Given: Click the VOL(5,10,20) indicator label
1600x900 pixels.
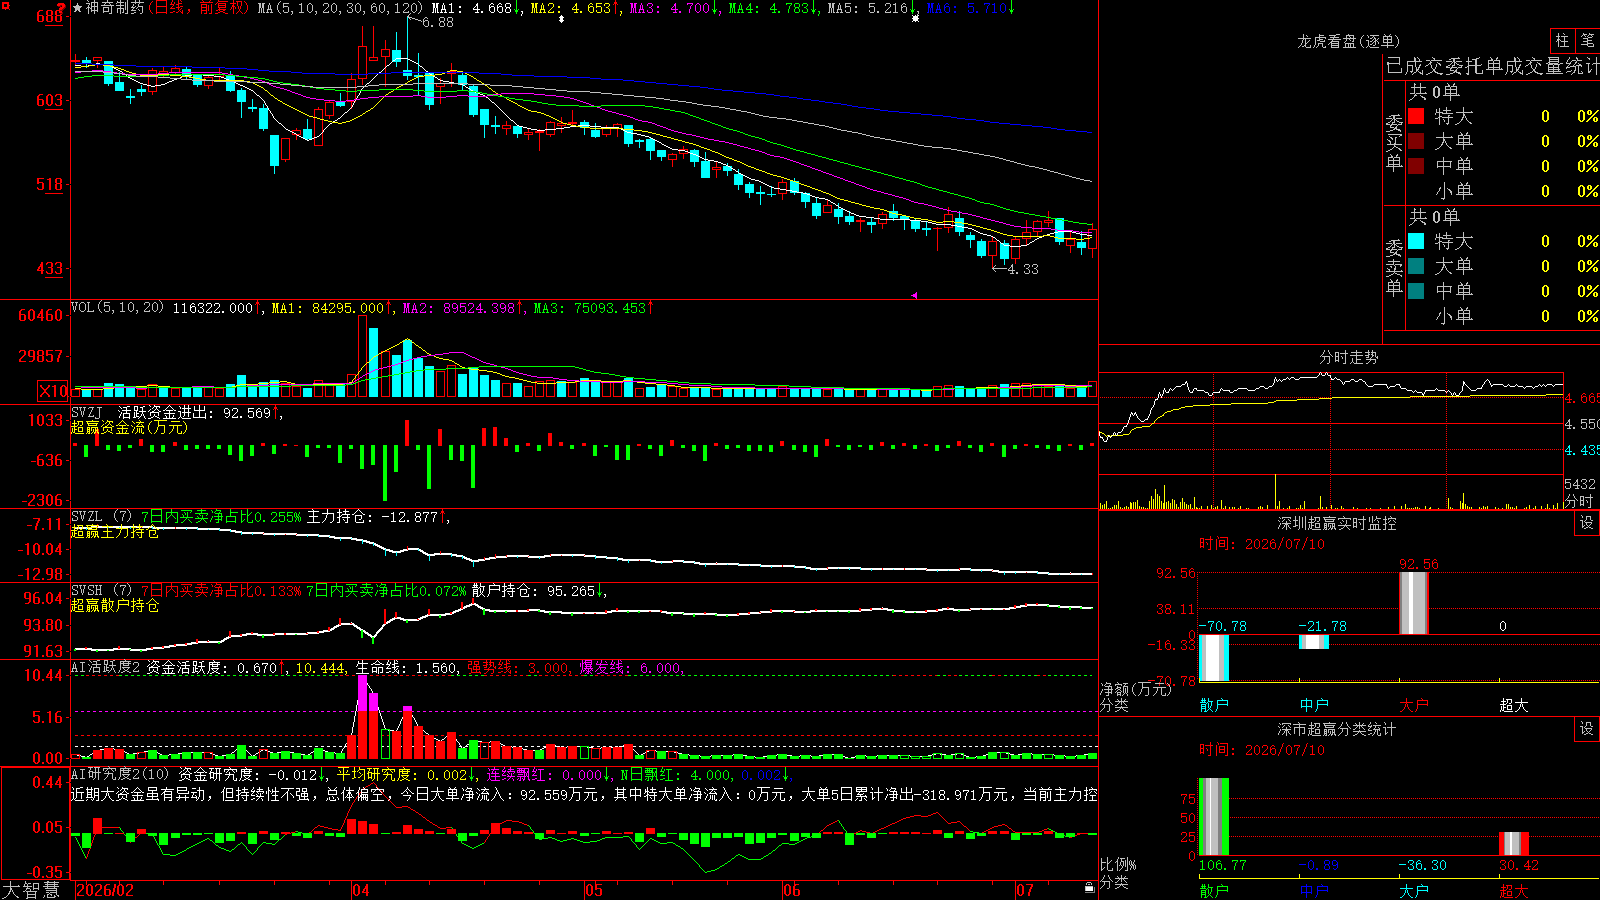Looking at the screenshot, I should pos(117,308).
